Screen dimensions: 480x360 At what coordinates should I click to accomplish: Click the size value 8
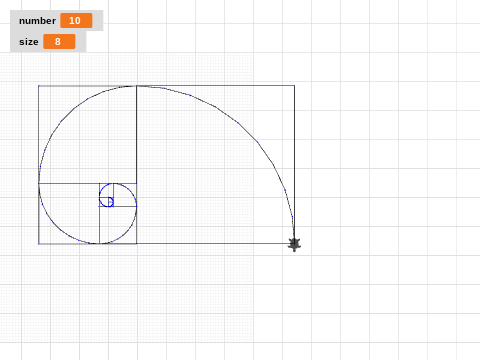(59, 42)
